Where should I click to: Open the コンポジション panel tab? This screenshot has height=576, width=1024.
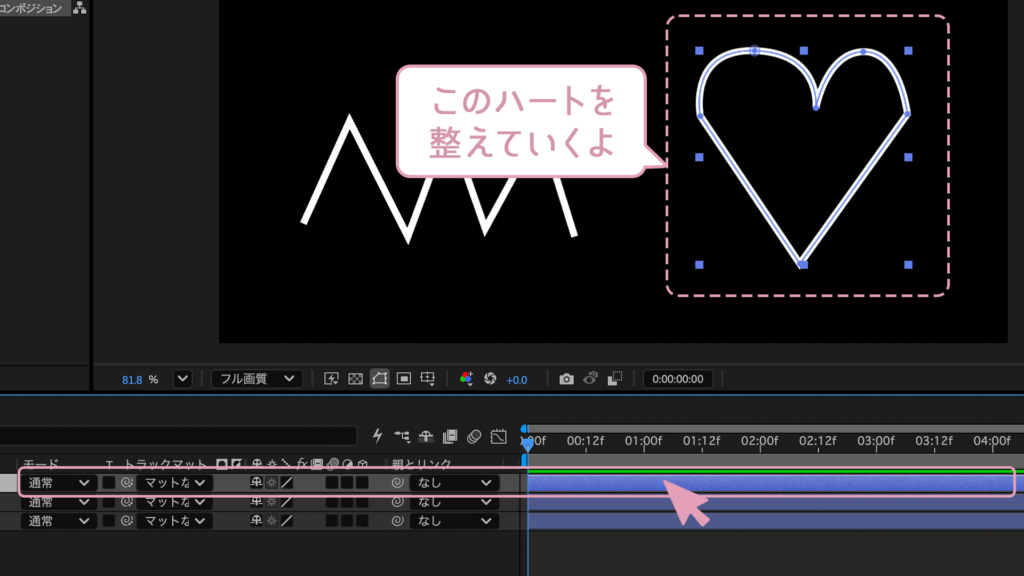(x=31, y=8)
